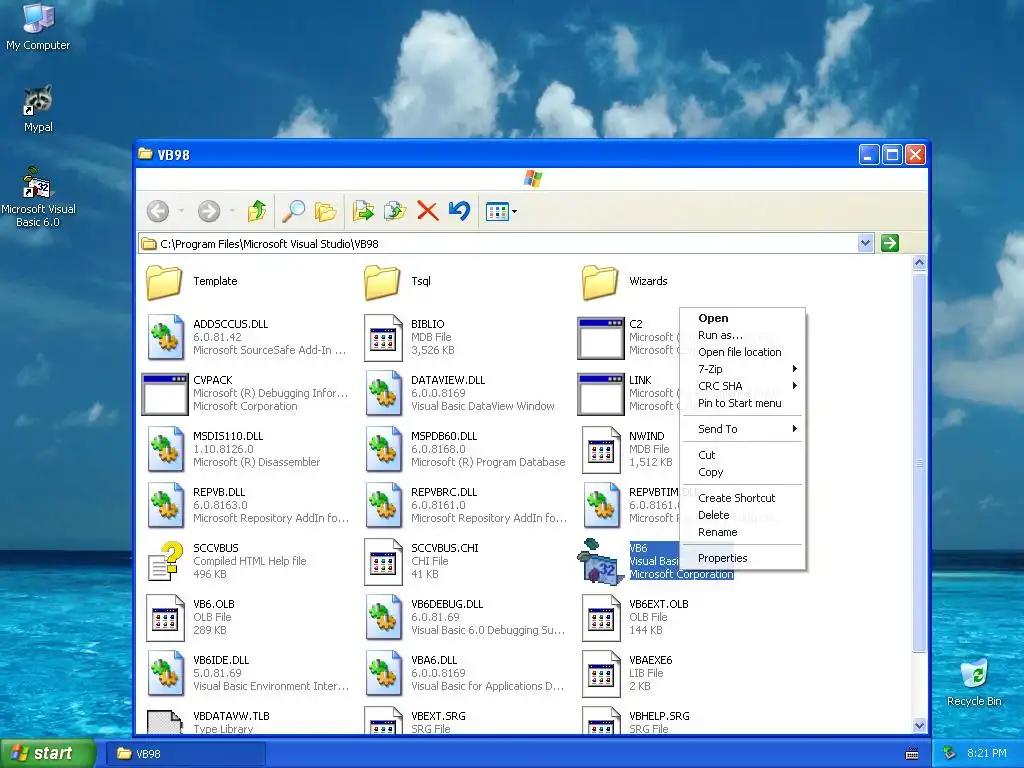
Task: Click the system tray keyboard icon
Action: [x=912, y=754]
